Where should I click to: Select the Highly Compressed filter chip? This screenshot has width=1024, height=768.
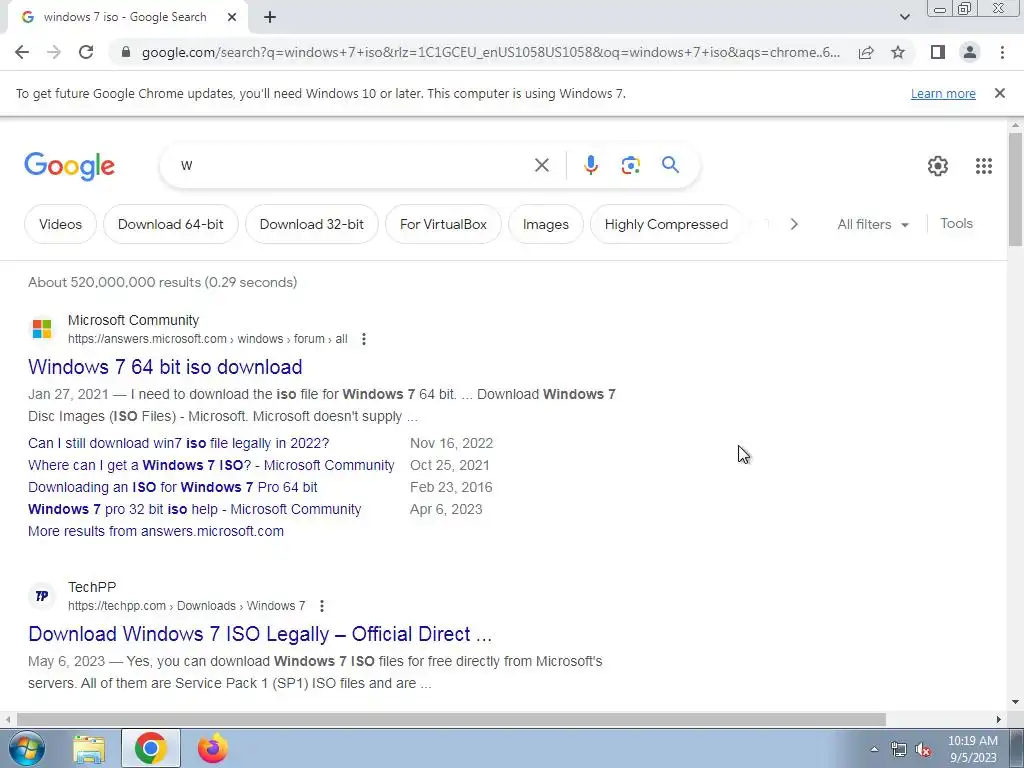[666, 224]
